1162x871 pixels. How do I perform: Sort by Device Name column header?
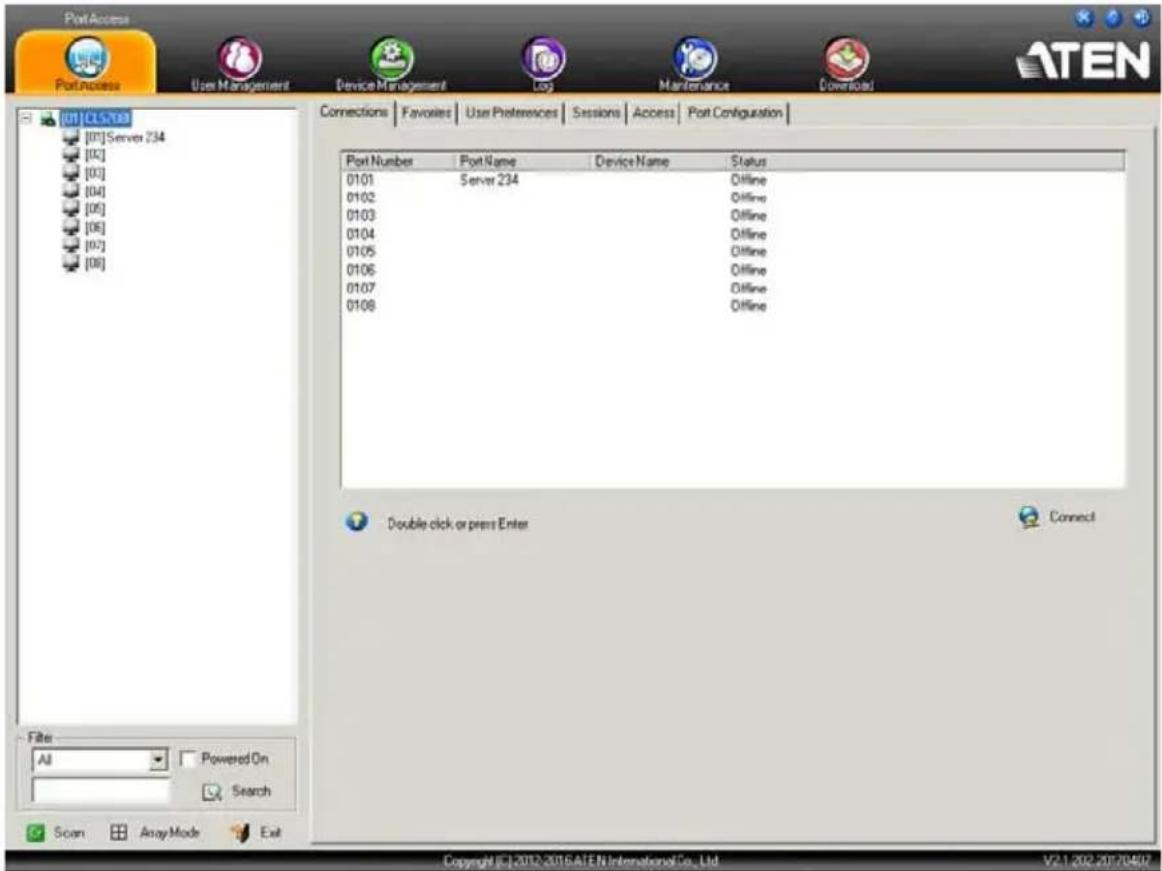coord(658,161)
